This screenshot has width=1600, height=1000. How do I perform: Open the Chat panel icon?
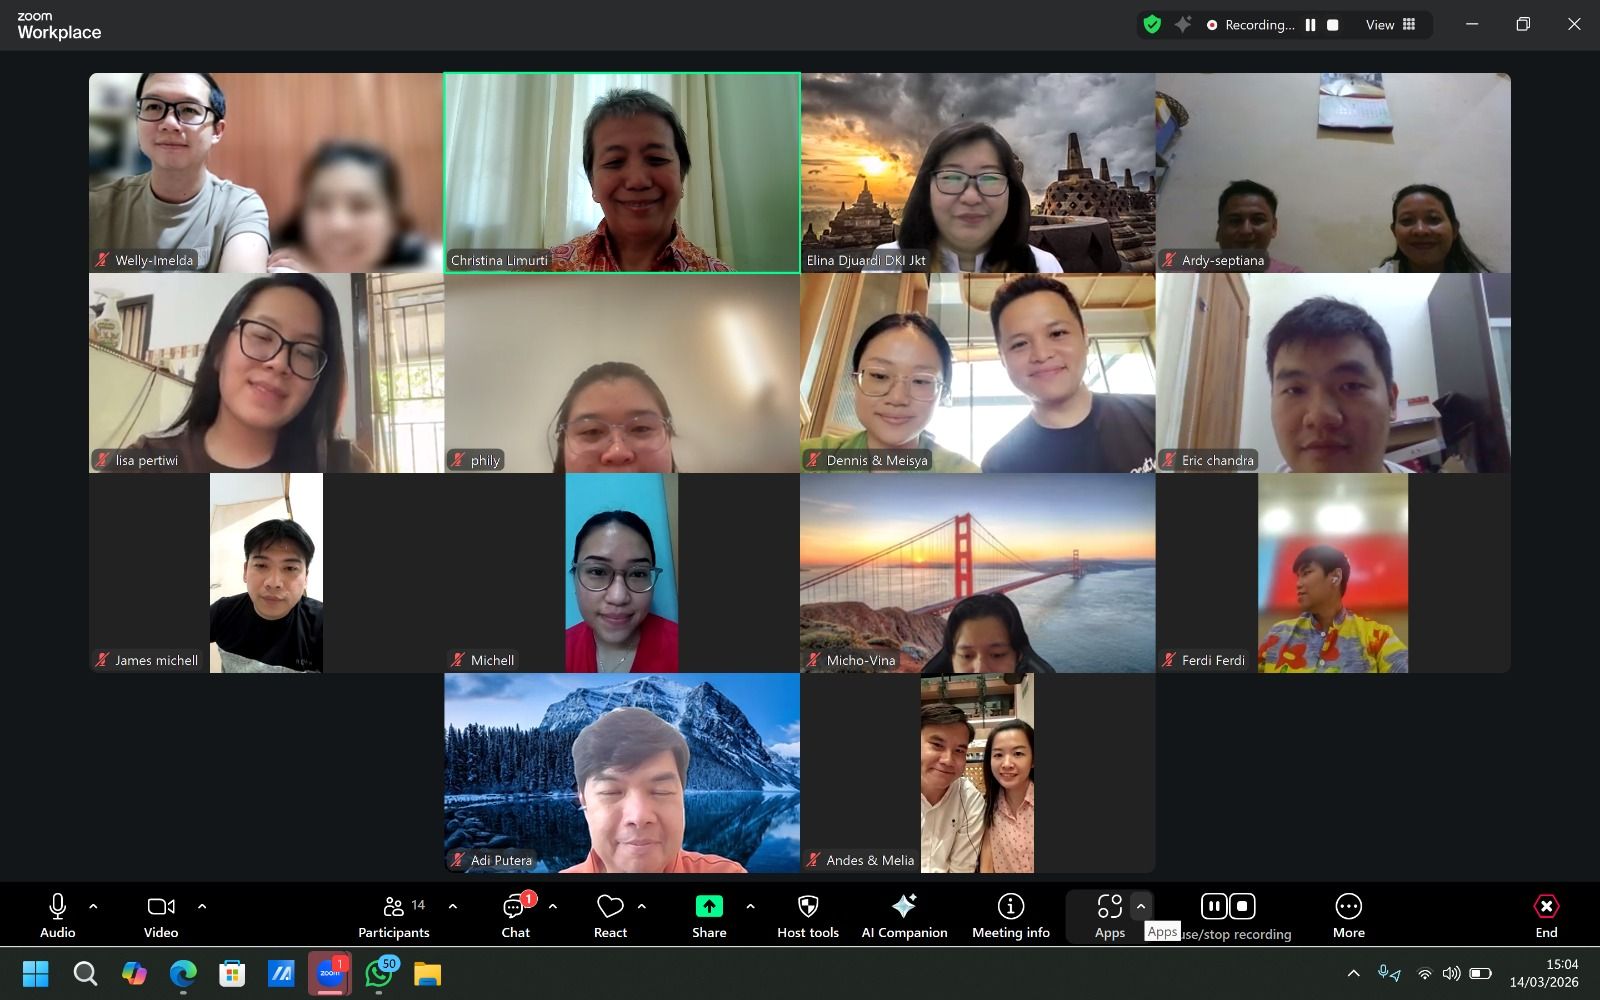point(515,908)
